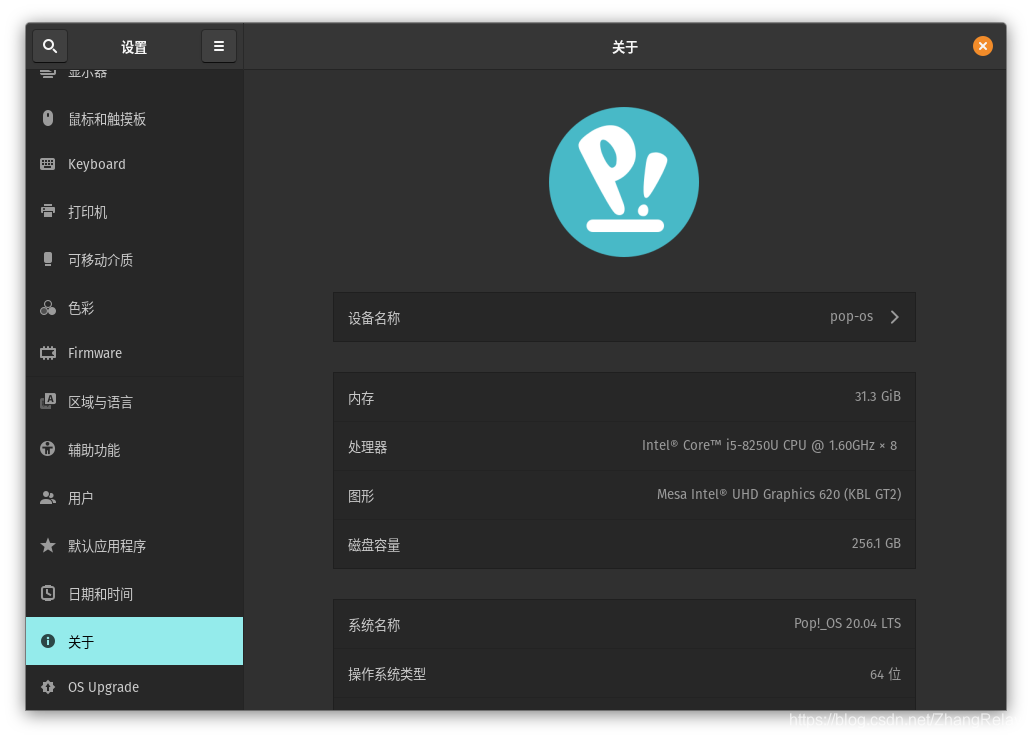
Task: Select 可移动介质 in the sidebar
Action: coord(134,259)
